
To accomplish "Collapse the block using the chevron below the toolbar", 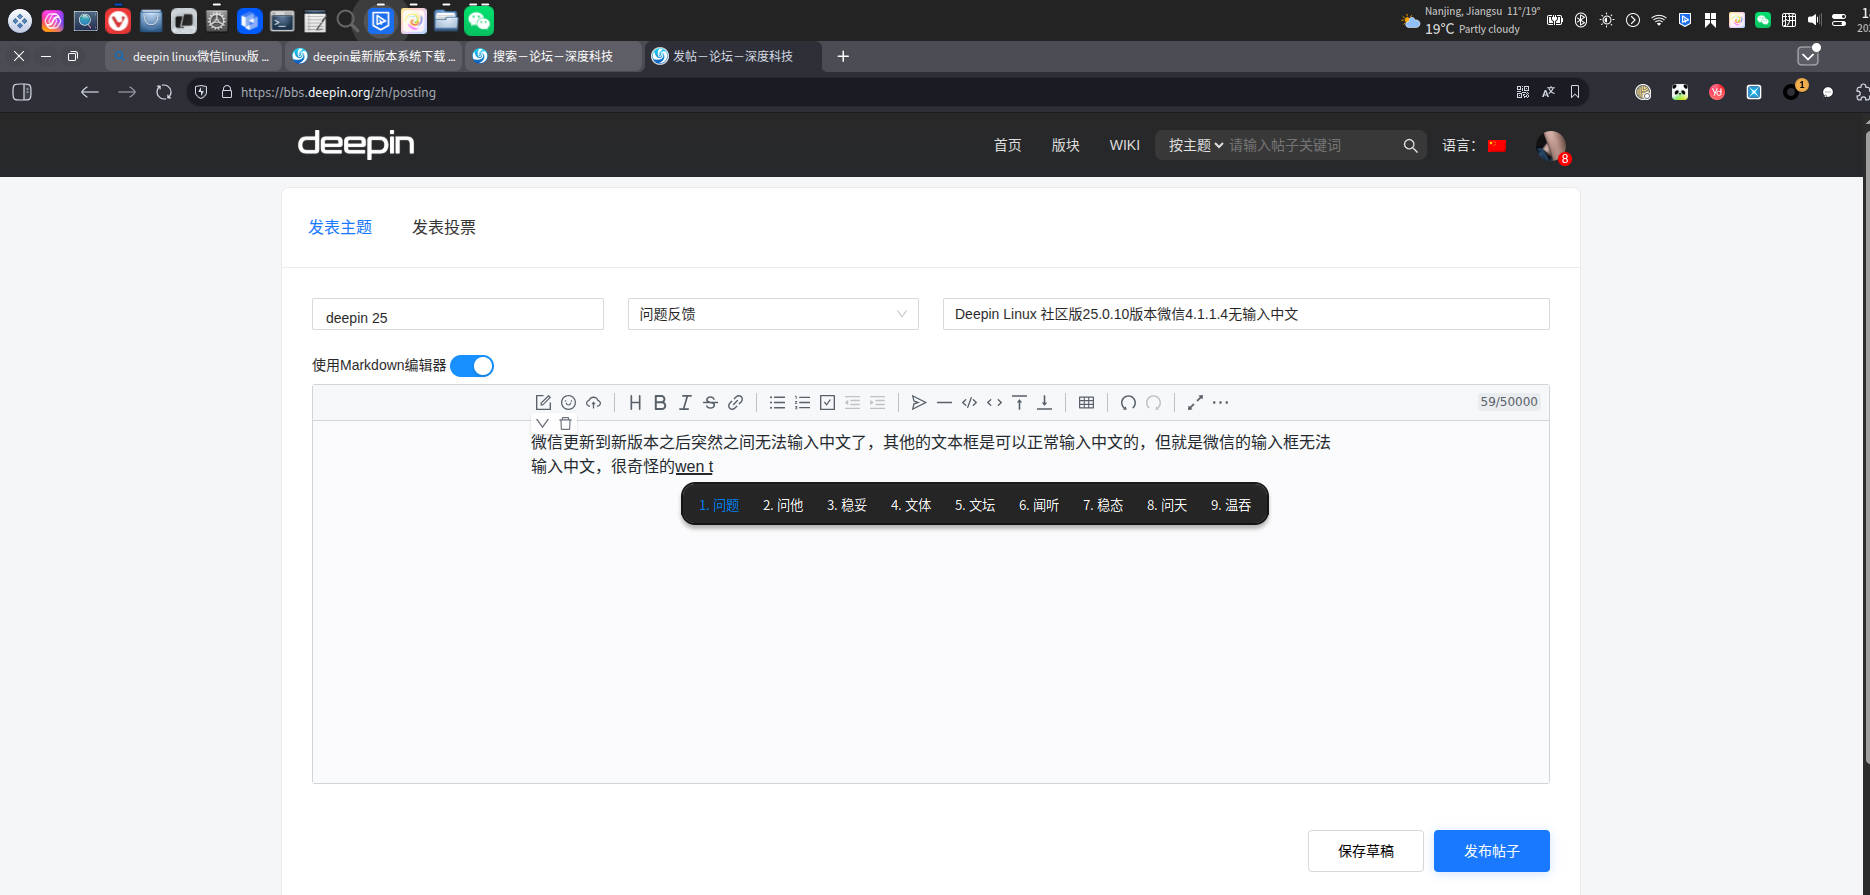I will click(x=542, y=423).
